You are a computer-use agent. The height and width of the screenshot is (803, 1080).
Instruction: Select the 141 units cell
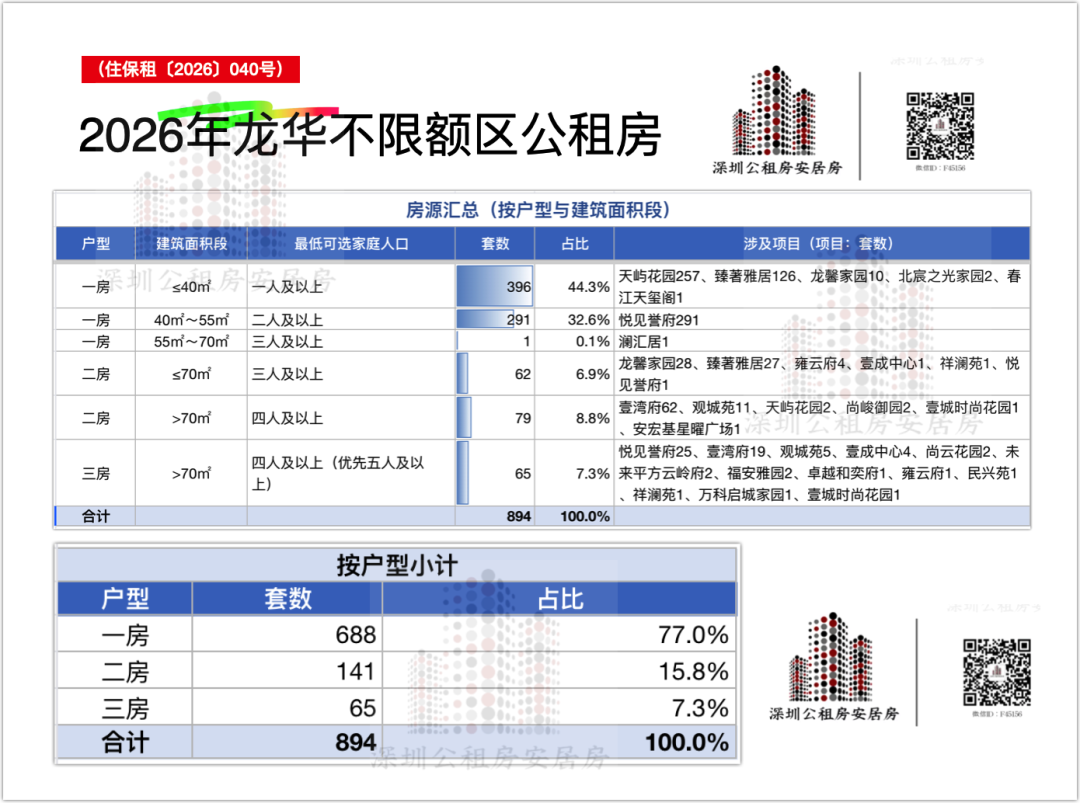(x=287, y=671)
